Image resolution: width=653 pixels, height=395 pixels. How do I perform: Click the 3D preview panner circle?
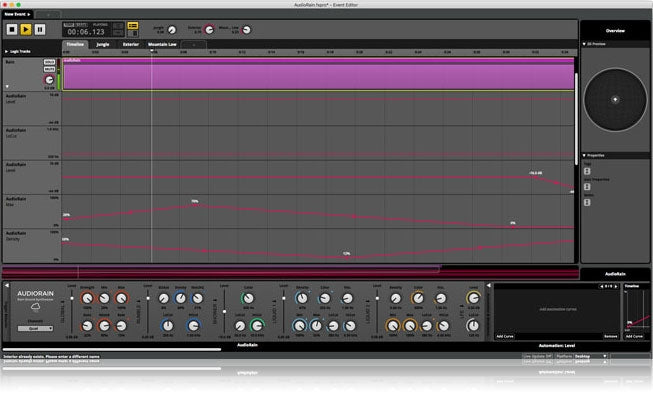click(x=615, y=100)
